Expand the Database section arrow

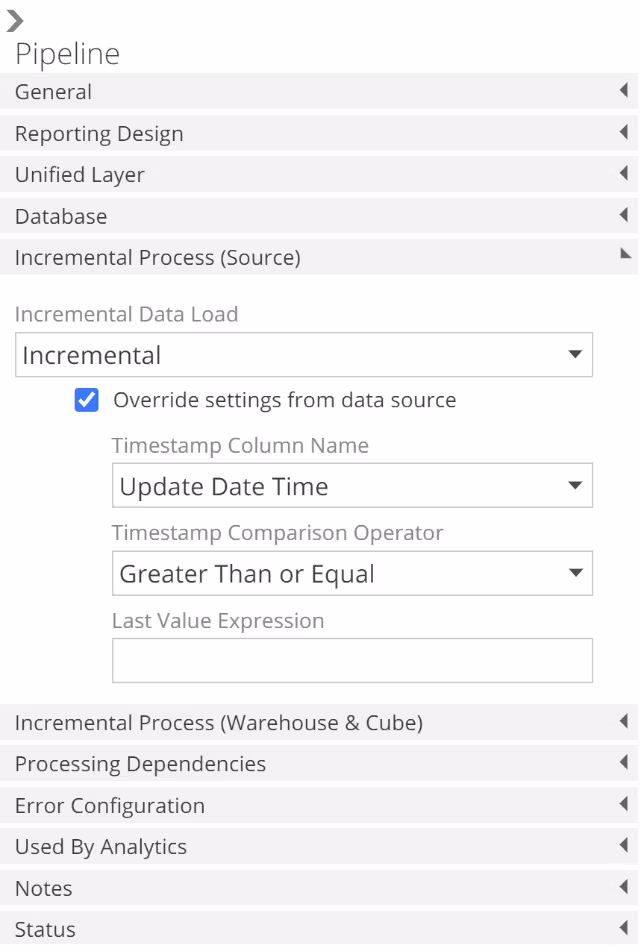623,216
